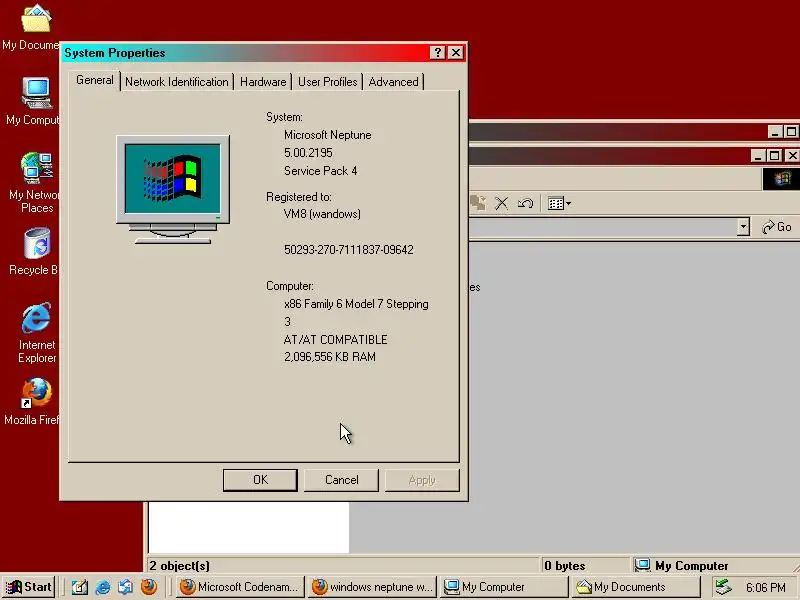Switch to the Hardware tab

[263, 82]
